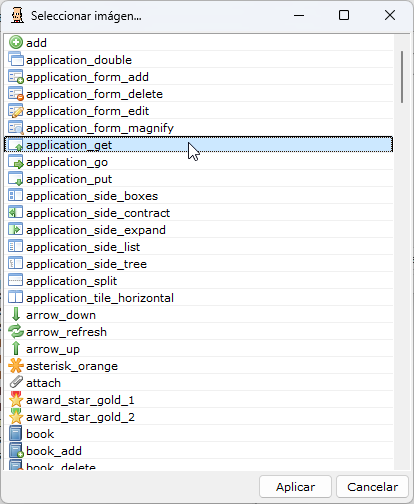414x504 pixels.
Task: Select the application_put list entry
Action: [x=199, y=179]
